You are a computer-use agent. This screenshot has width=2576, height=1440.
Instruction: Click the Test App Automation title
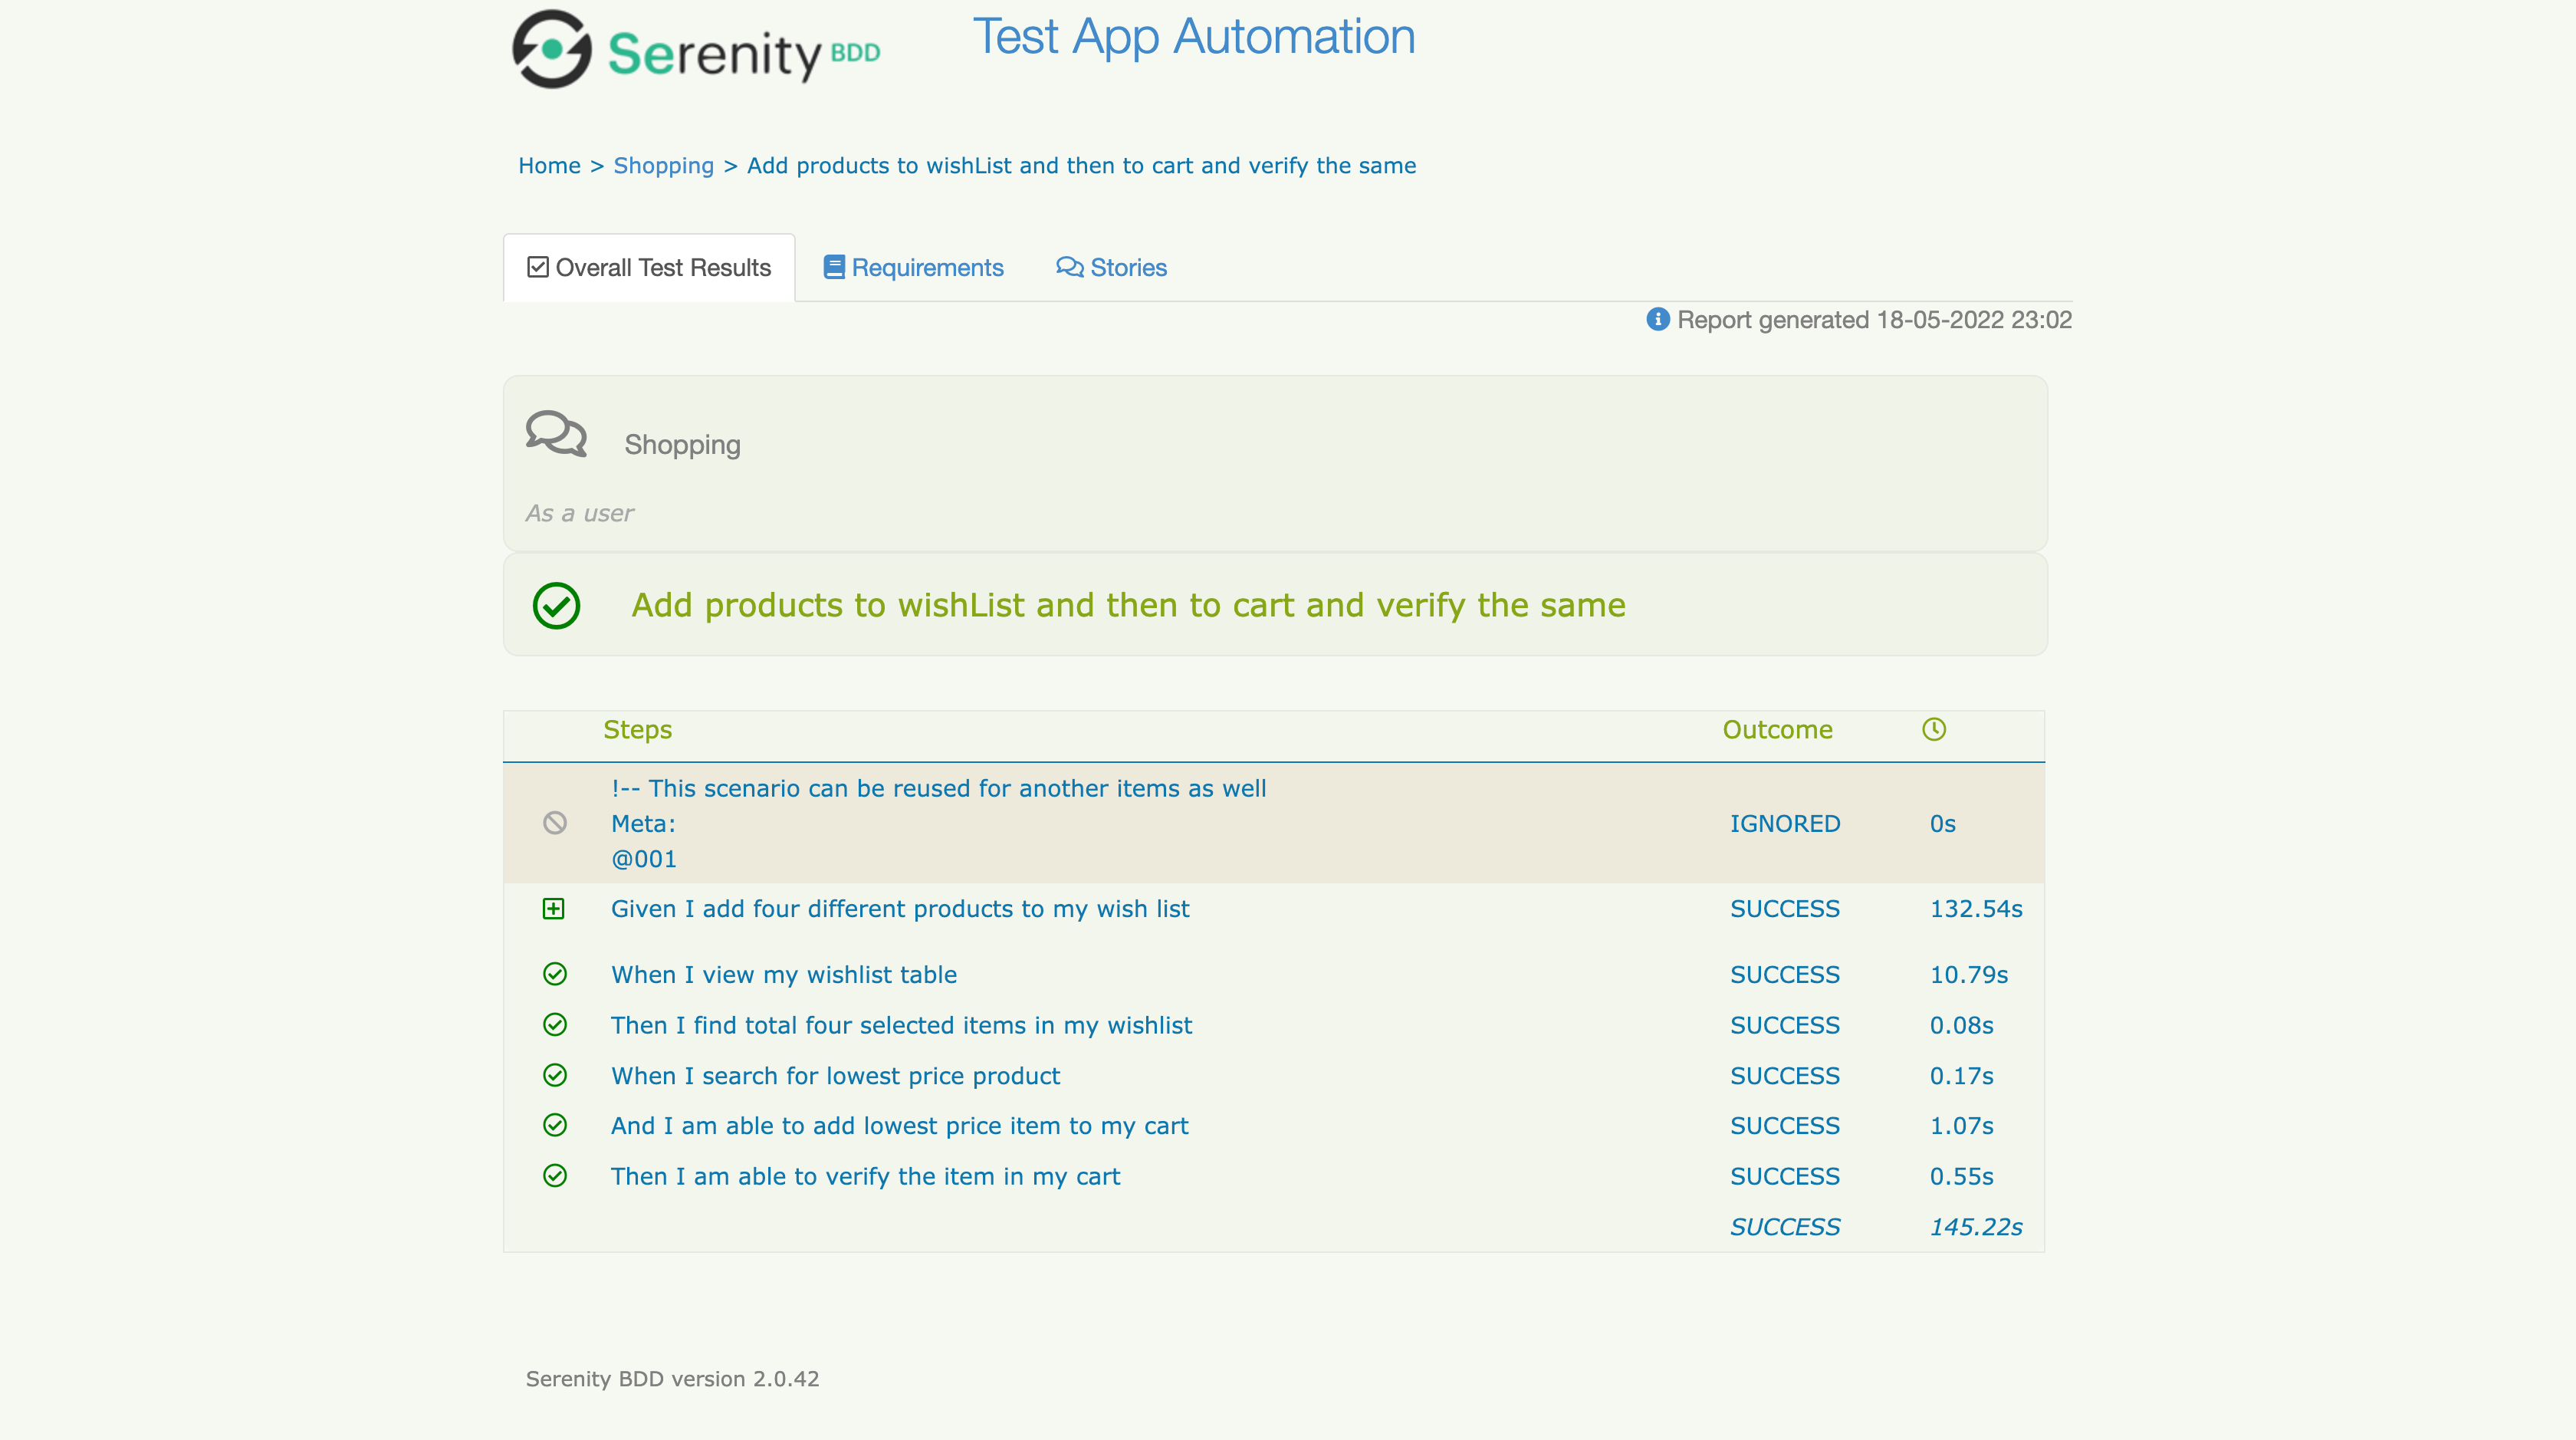tap(1194, 38)
